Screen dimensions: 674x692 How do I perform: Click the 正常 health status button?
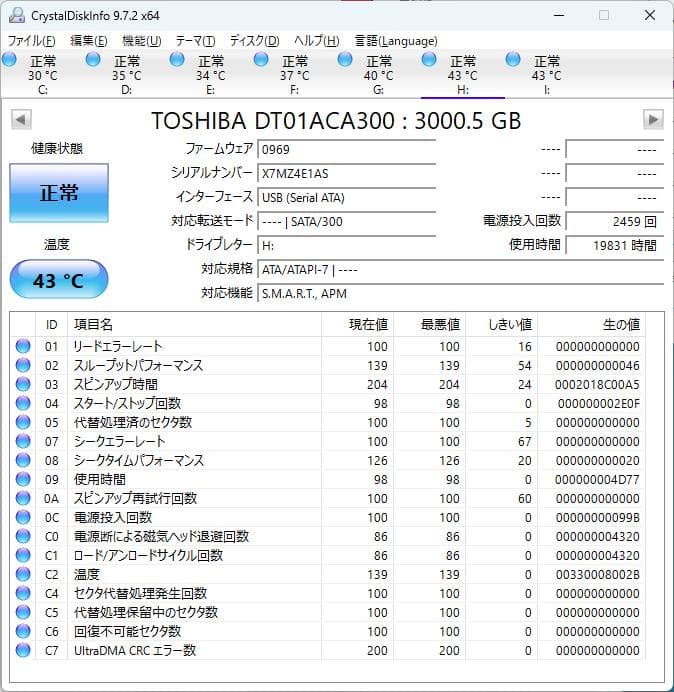click(59, 193)
